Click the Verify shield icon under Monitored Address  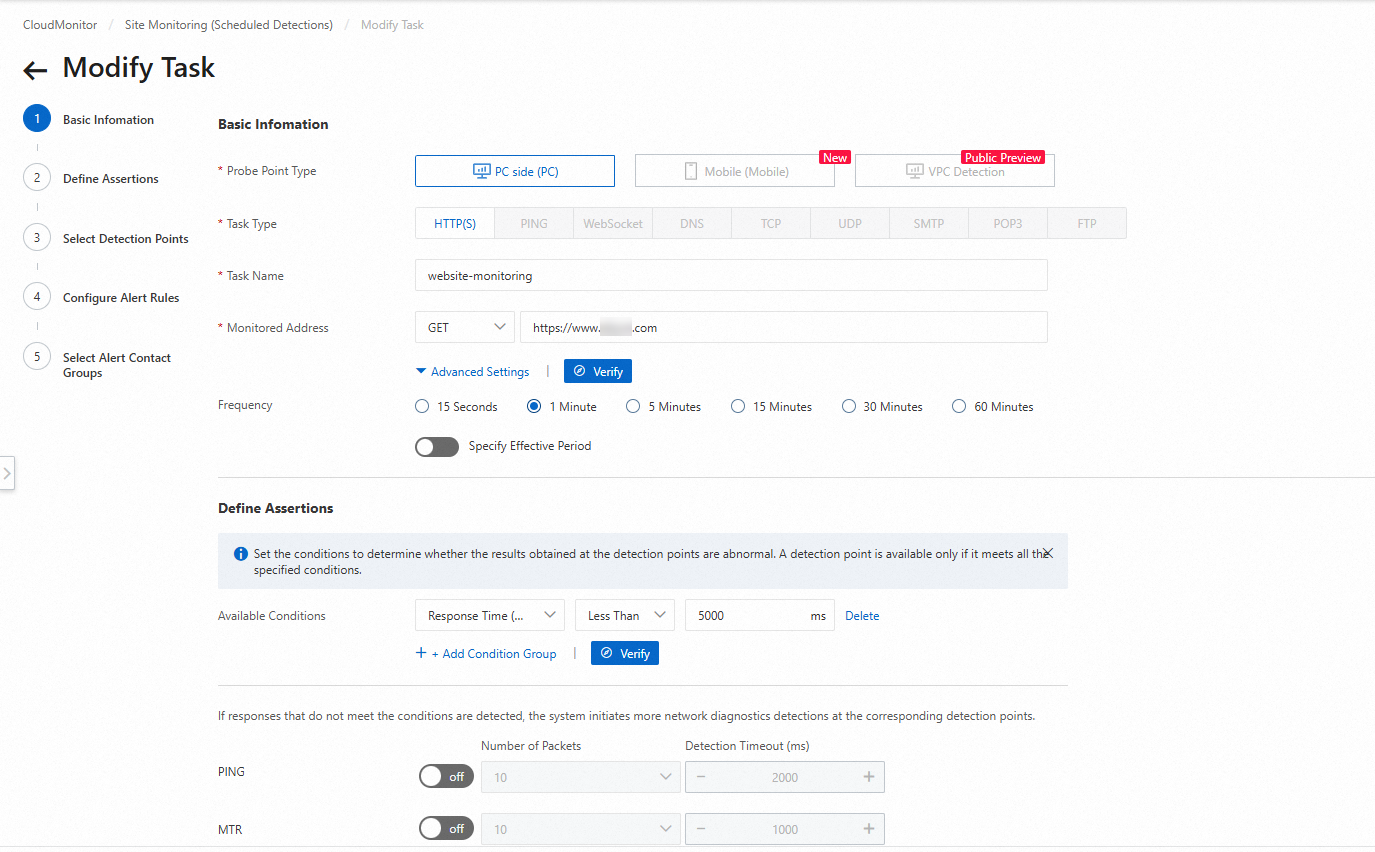pyautogui.click(x=597, y=370)
